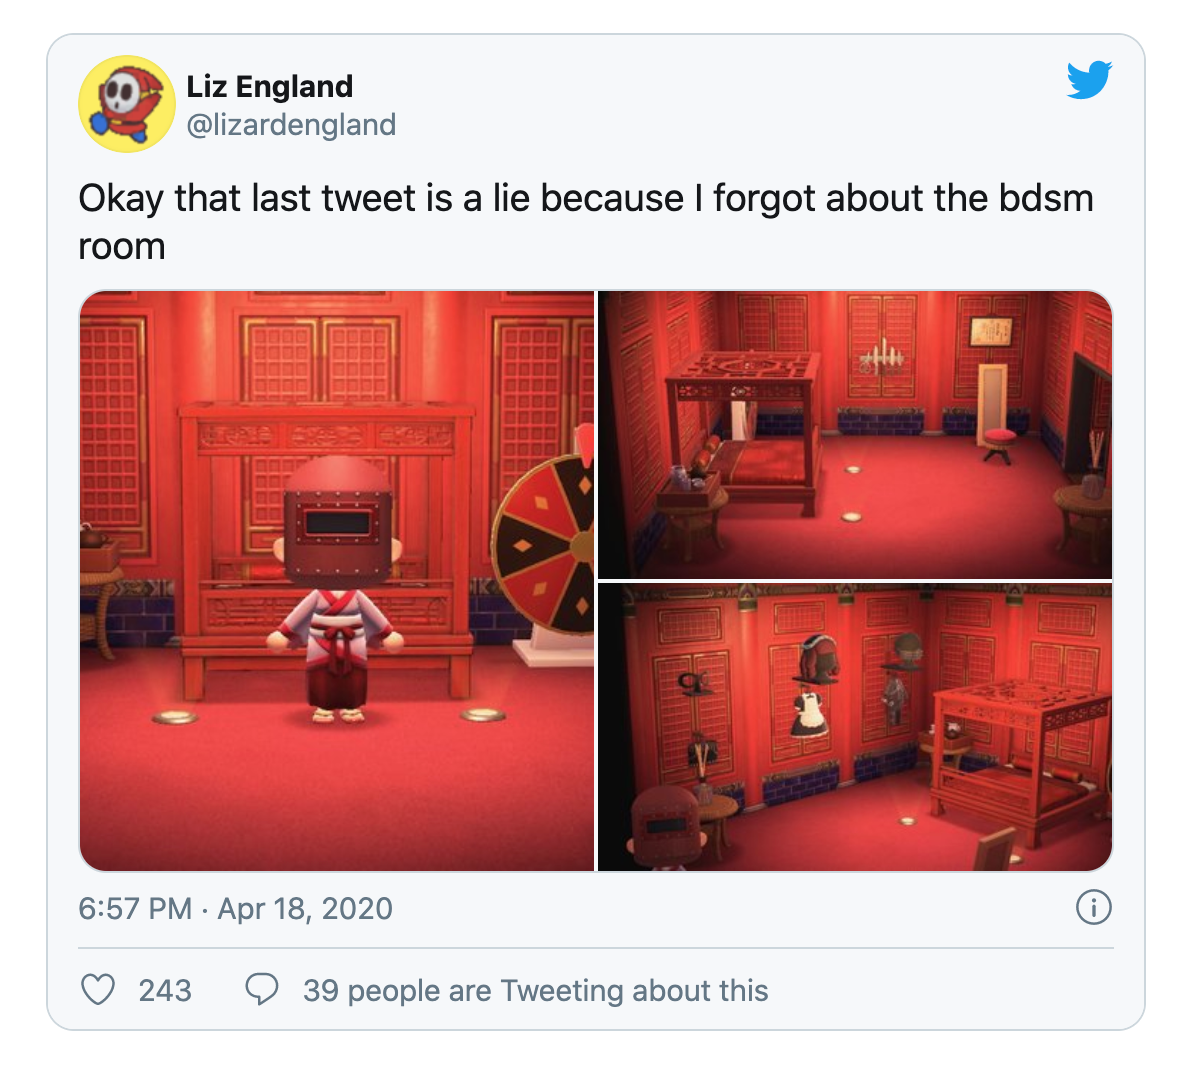The image size is (1192, 1072).
Task: Open top-right photo of red bedroom
Action: [x=855, y=435]
